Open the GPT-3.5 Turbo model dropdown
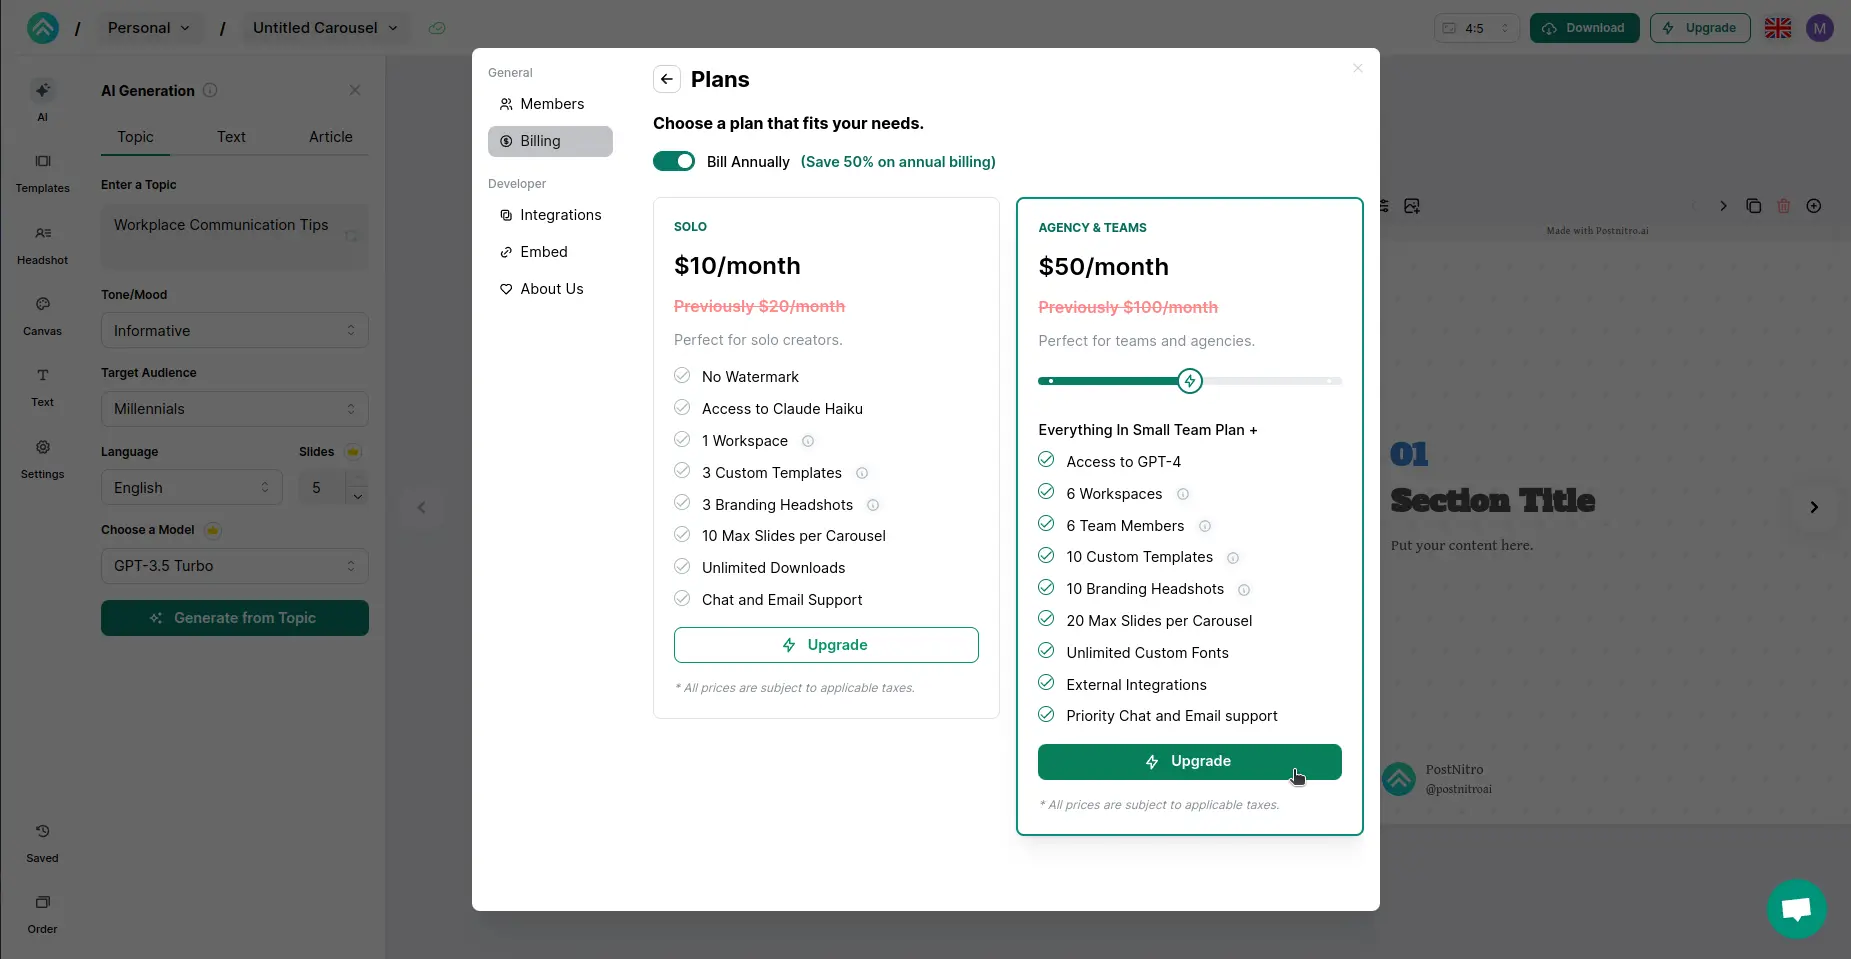 click(235, 566)
